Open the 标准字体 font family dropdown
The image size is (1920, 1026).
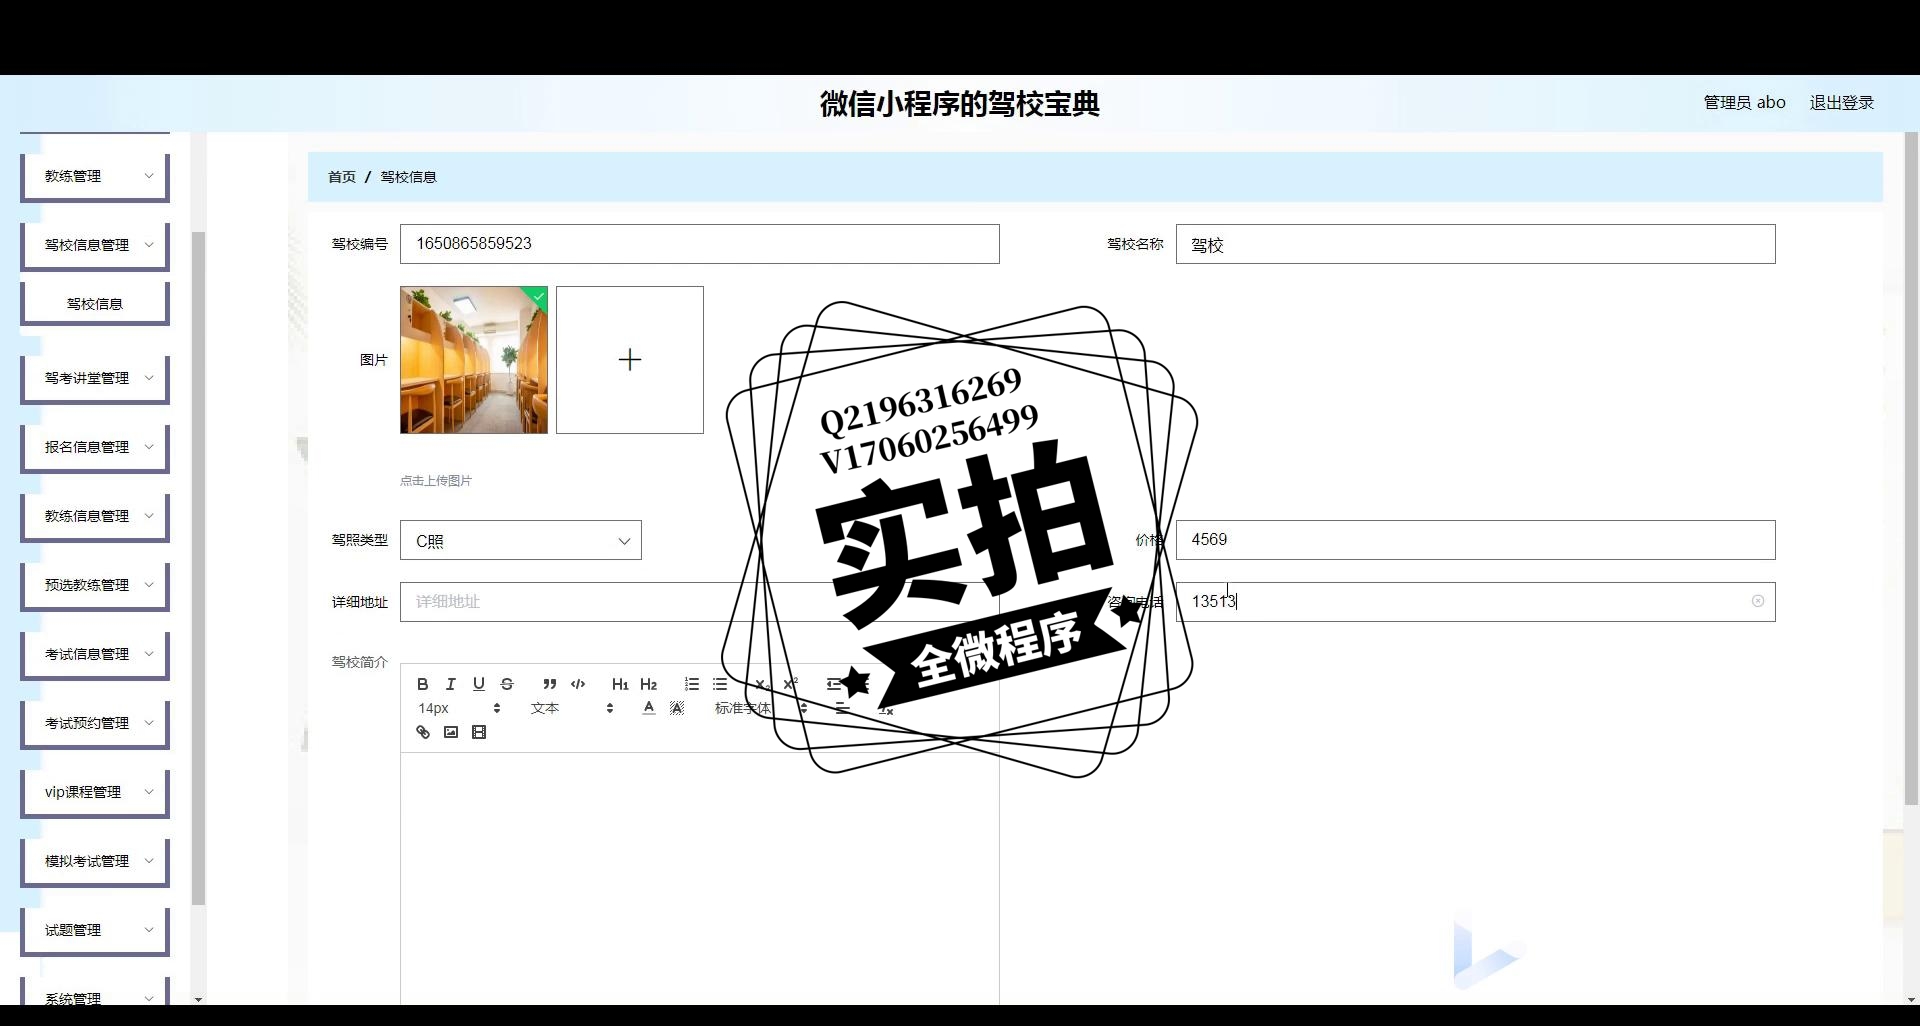(760, 708)
